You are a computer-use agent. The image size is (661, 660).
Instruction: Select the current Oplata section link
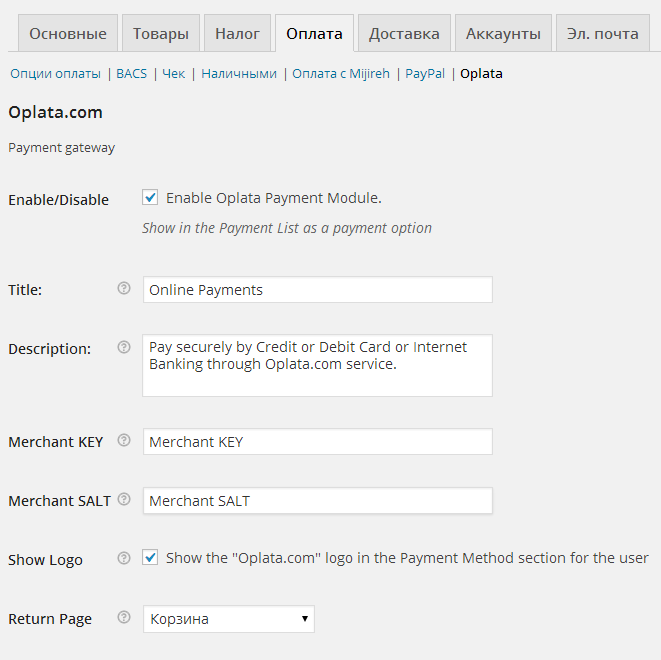click(481, 74)
